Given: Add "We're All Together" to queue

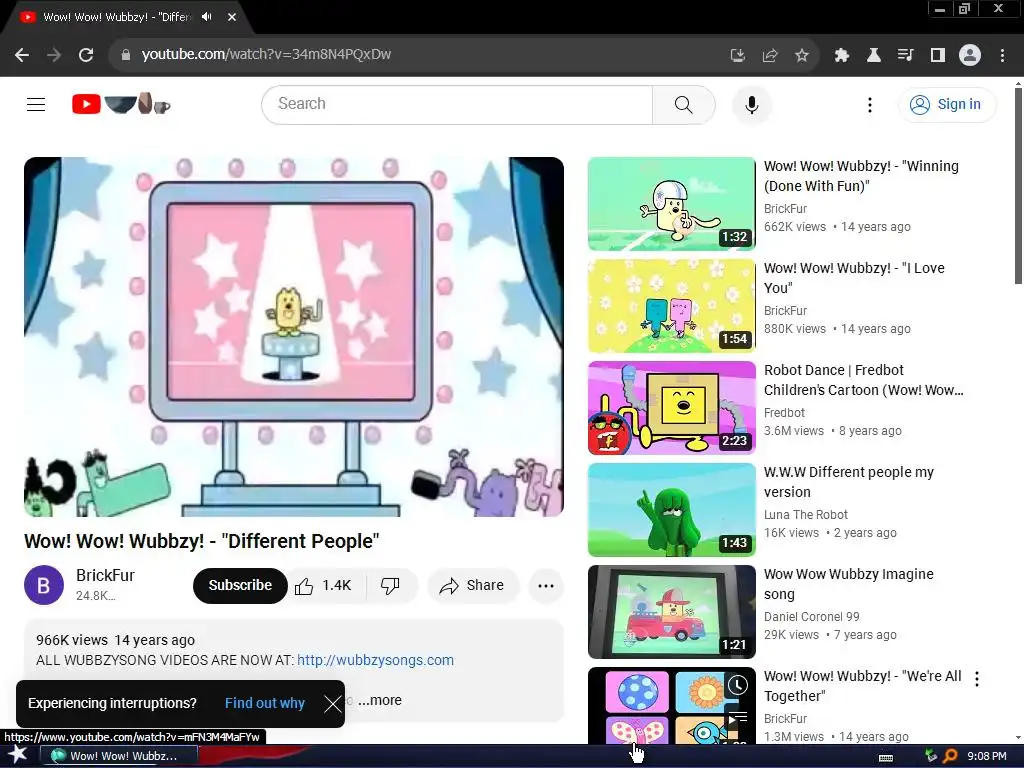Looking at the screenshot, I should (x=737, y=718).
